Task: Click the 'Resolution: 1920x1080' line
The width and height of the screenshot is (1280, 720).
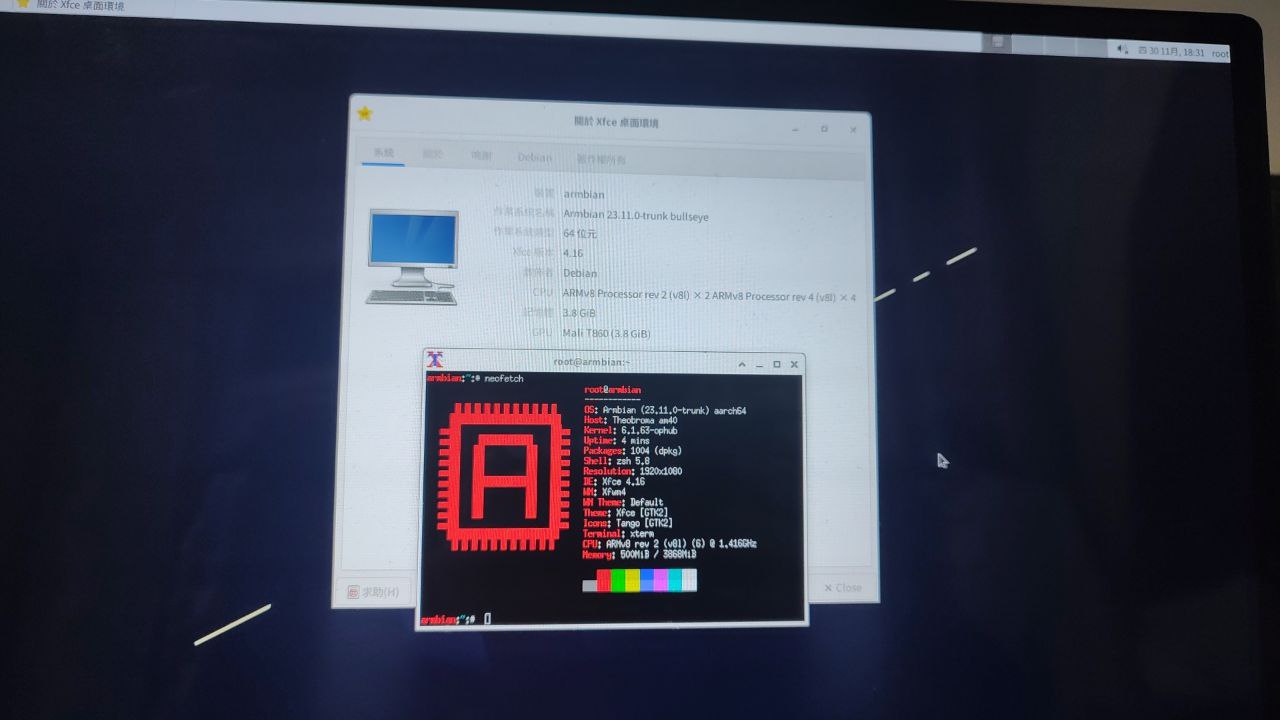Action: tap(633, 471)
